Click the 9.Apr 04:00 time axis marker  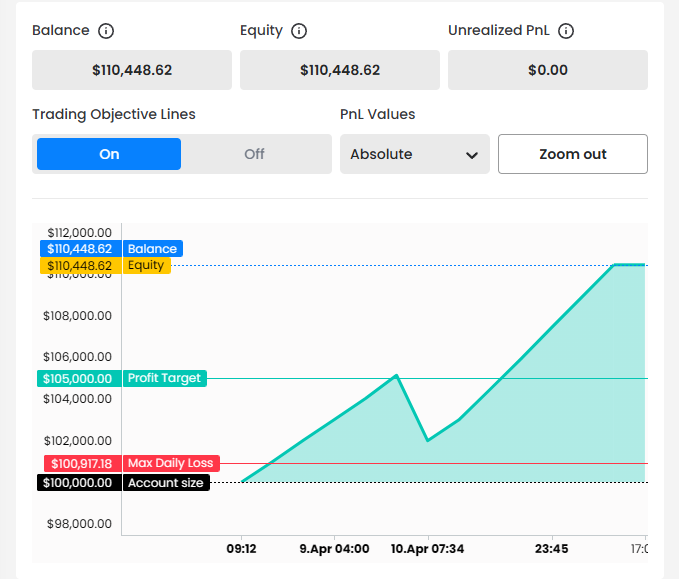point(334,549)
